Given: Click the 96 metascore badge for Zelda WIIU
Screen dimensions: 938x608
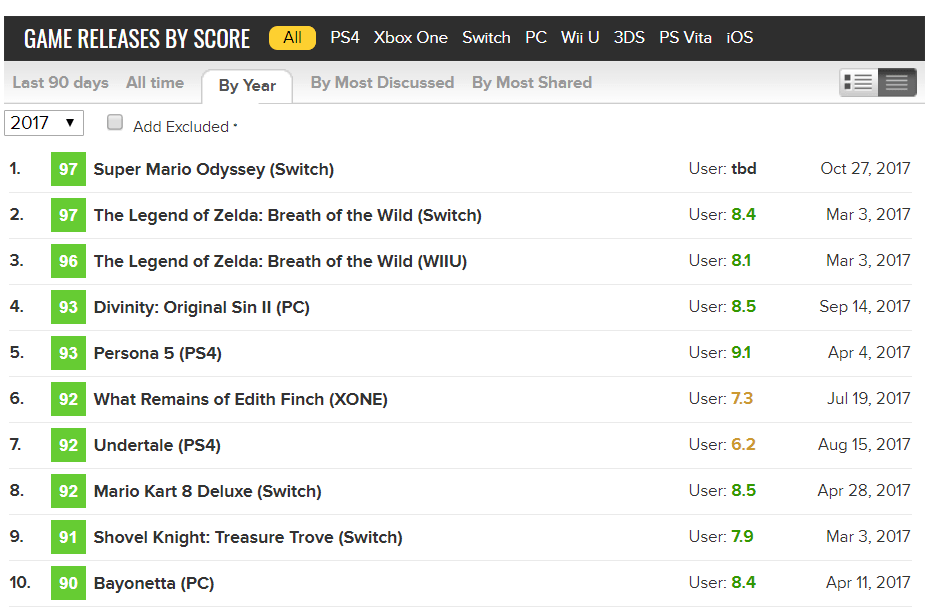Looking at the screenshot, I should [68, 262].
